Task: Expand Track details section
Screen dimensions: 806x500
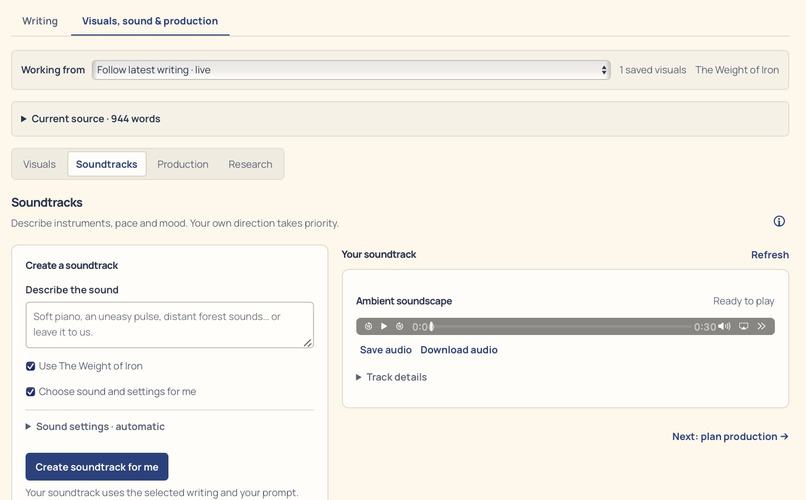Action: pos(391,377)
